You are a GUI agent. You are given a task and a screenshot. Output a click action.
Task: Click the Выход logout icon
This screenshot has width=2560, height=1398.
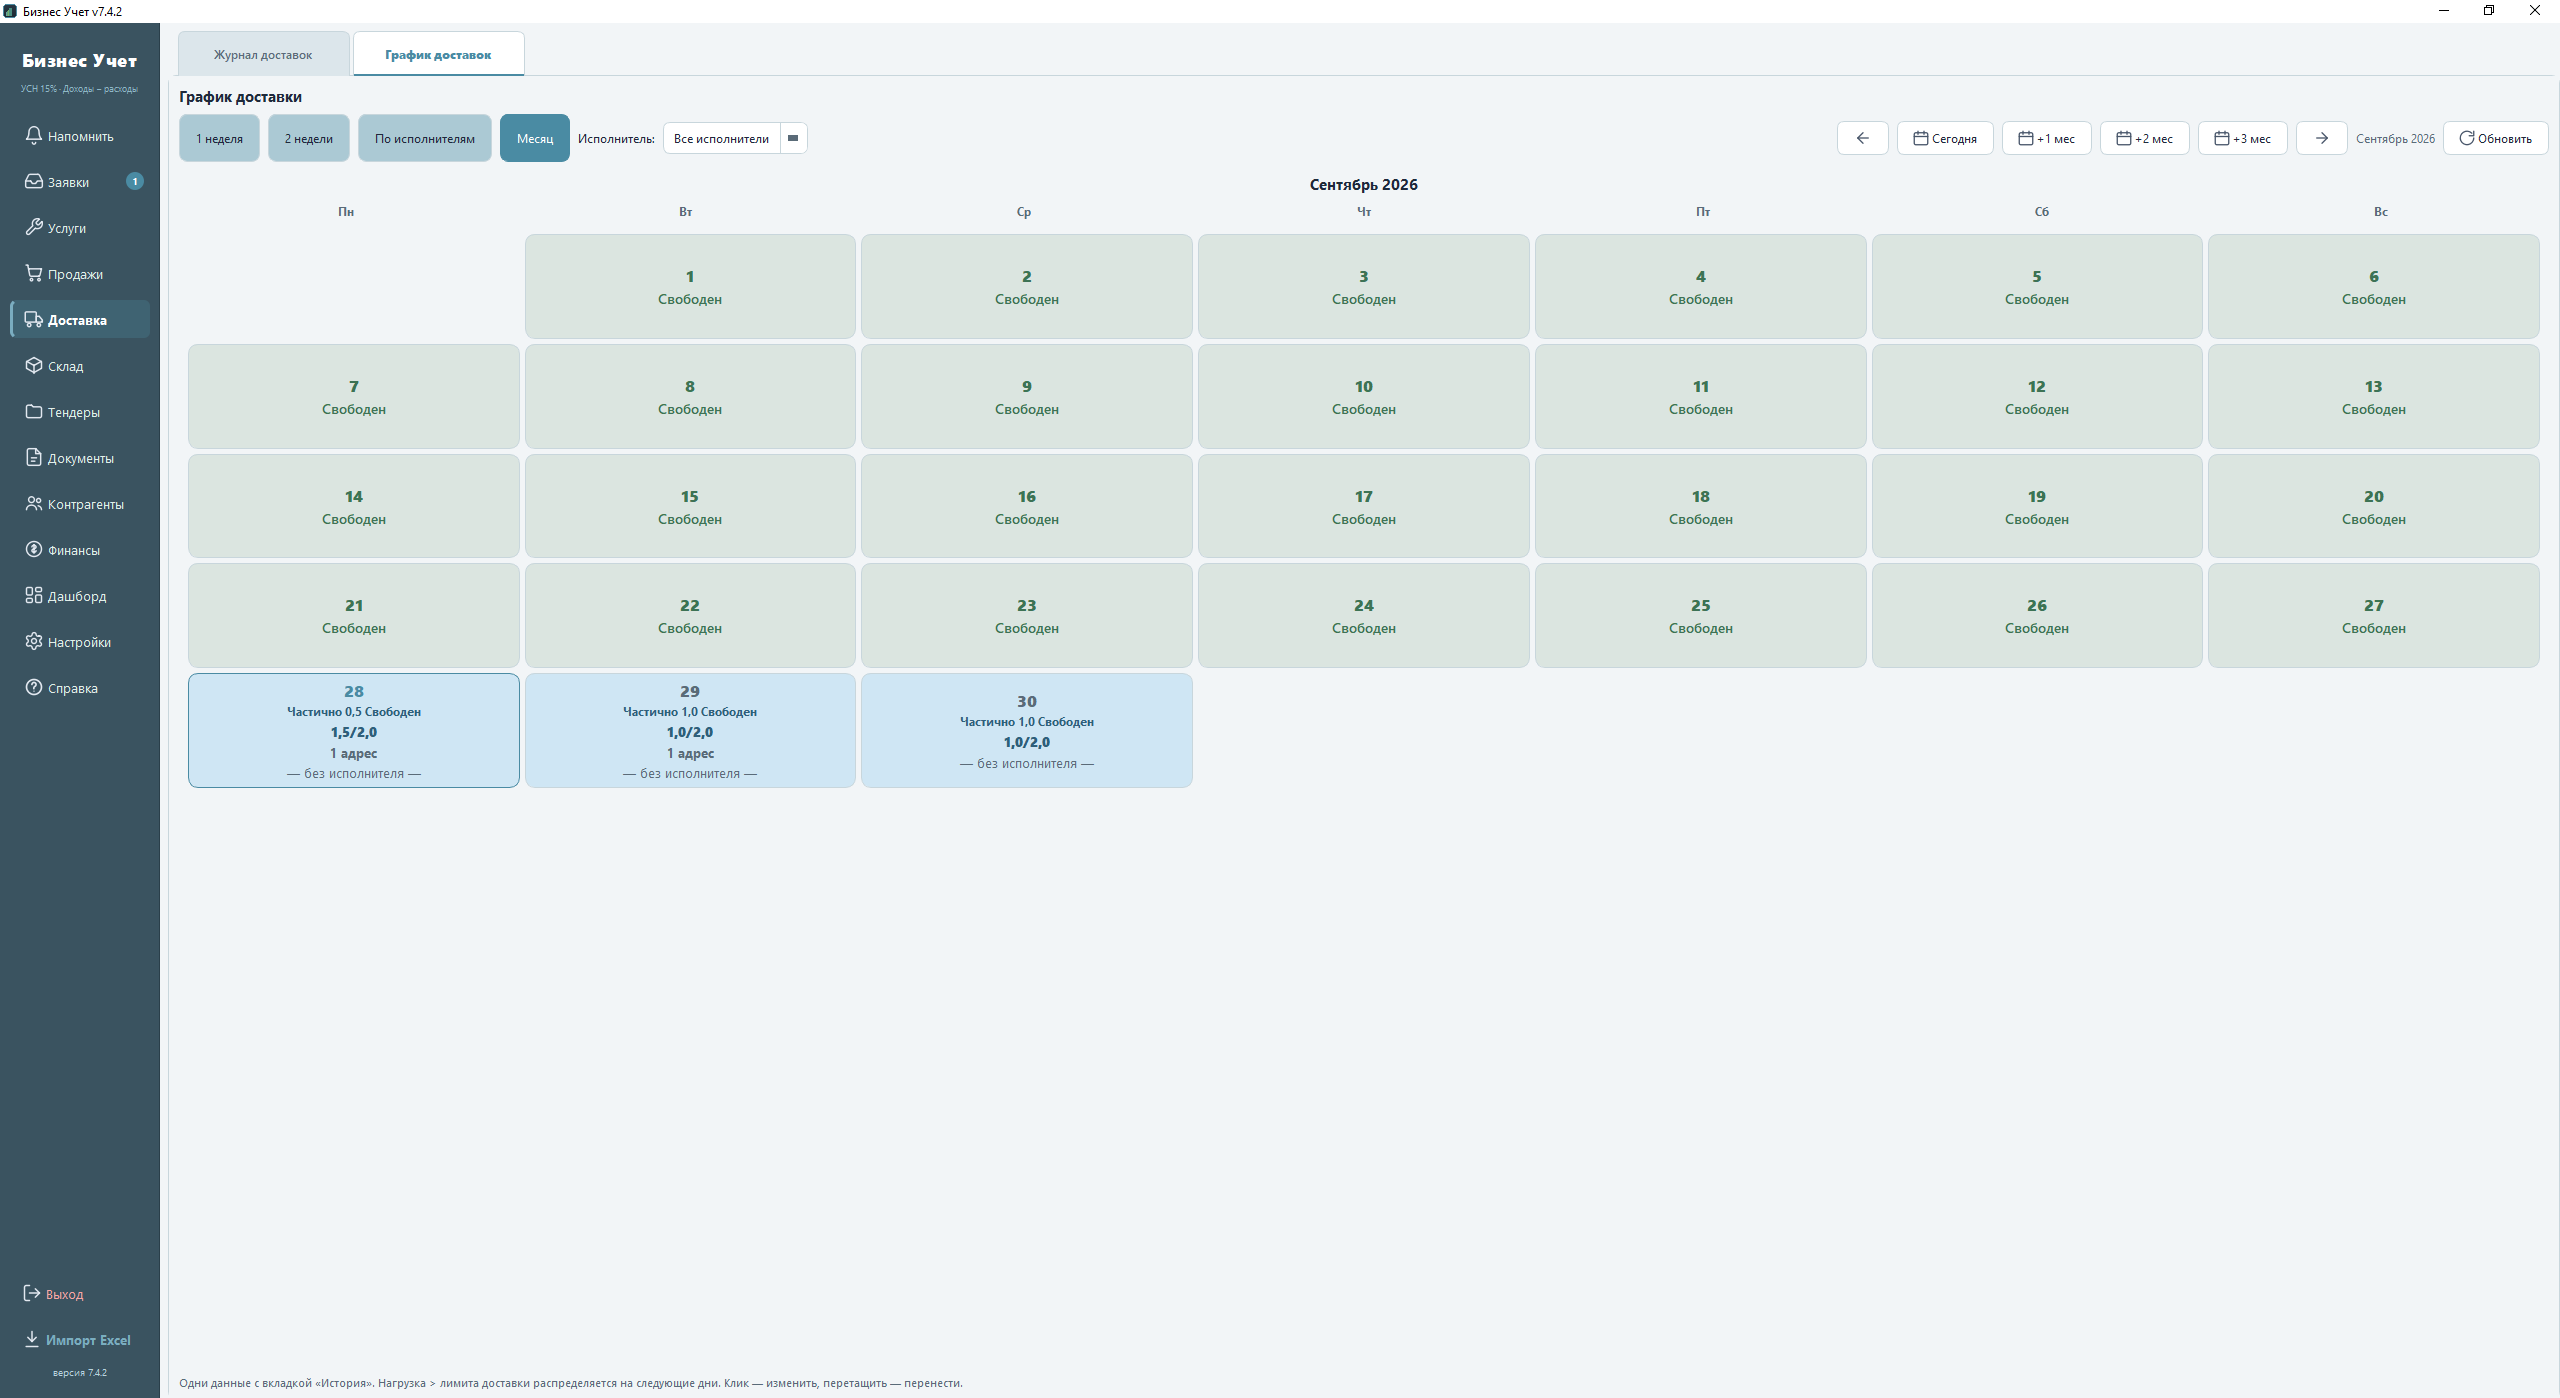tap(32, 1293)
